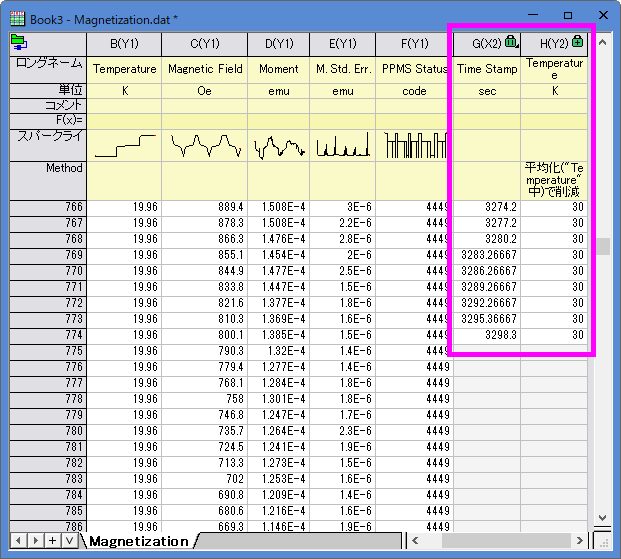This screenshot has height=559, width=621.
Task: Click the Moment sparkline graph
Action: pyautogui.click(x=279, y=145)
